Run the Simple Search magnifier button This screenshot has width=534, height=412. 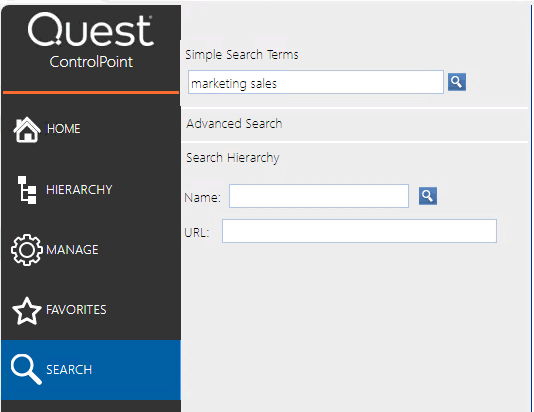[457, 82]
